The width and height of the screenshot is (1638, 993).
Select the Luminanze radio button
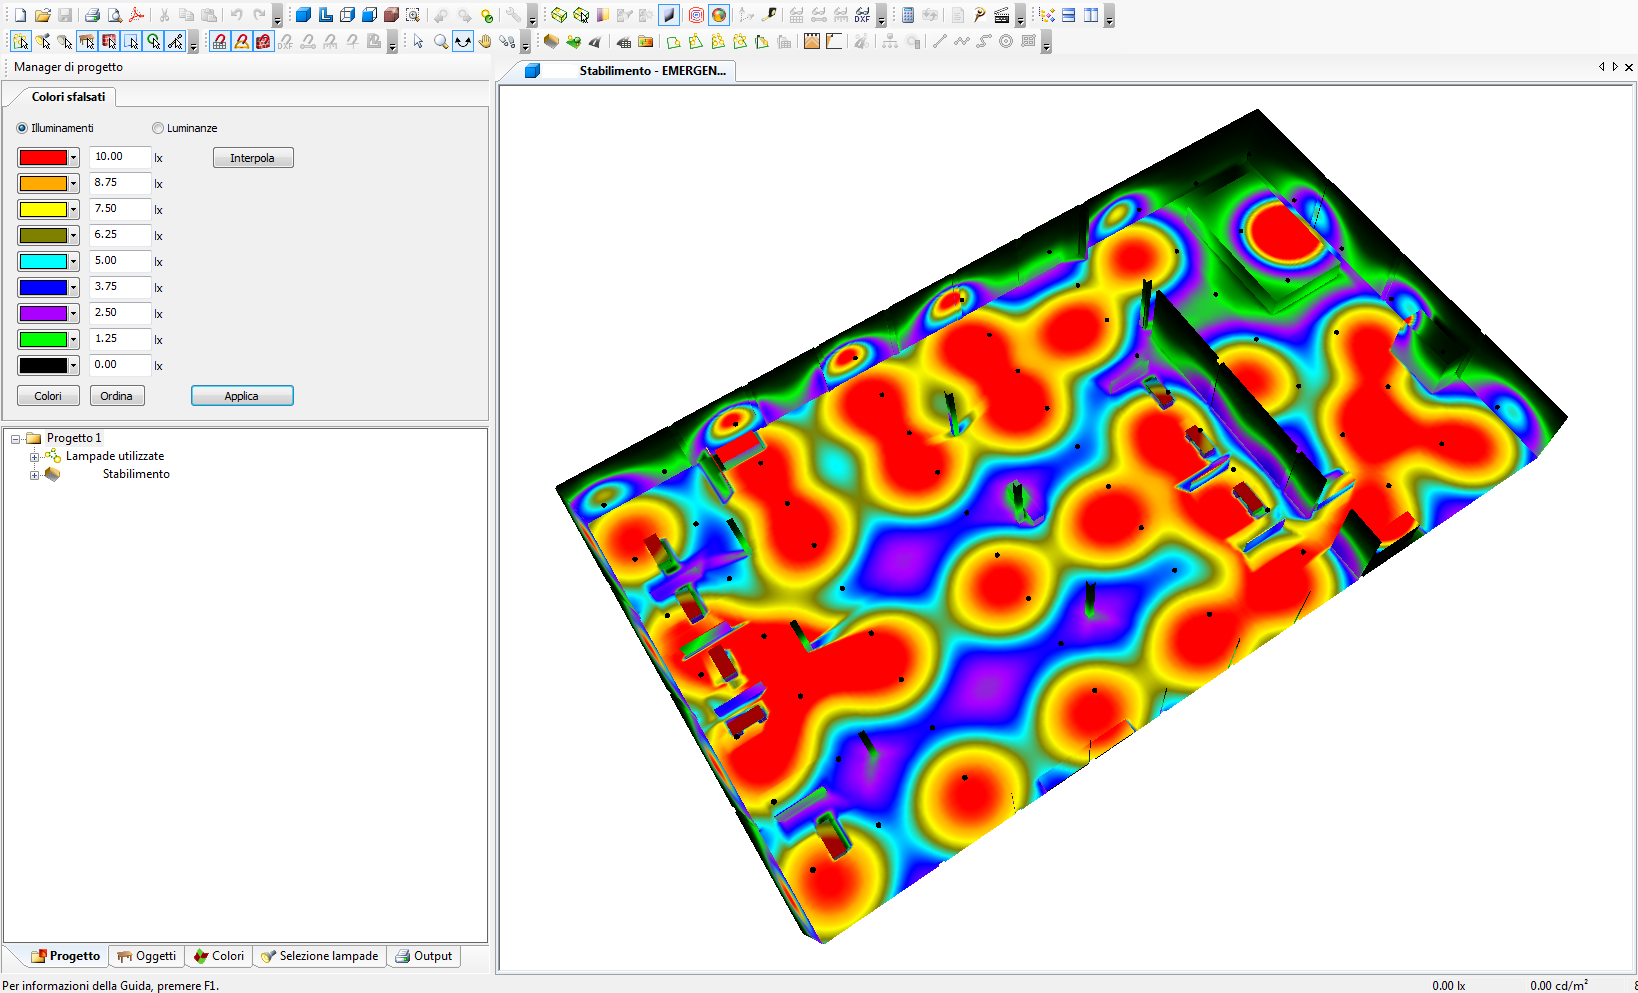point(158,128)
